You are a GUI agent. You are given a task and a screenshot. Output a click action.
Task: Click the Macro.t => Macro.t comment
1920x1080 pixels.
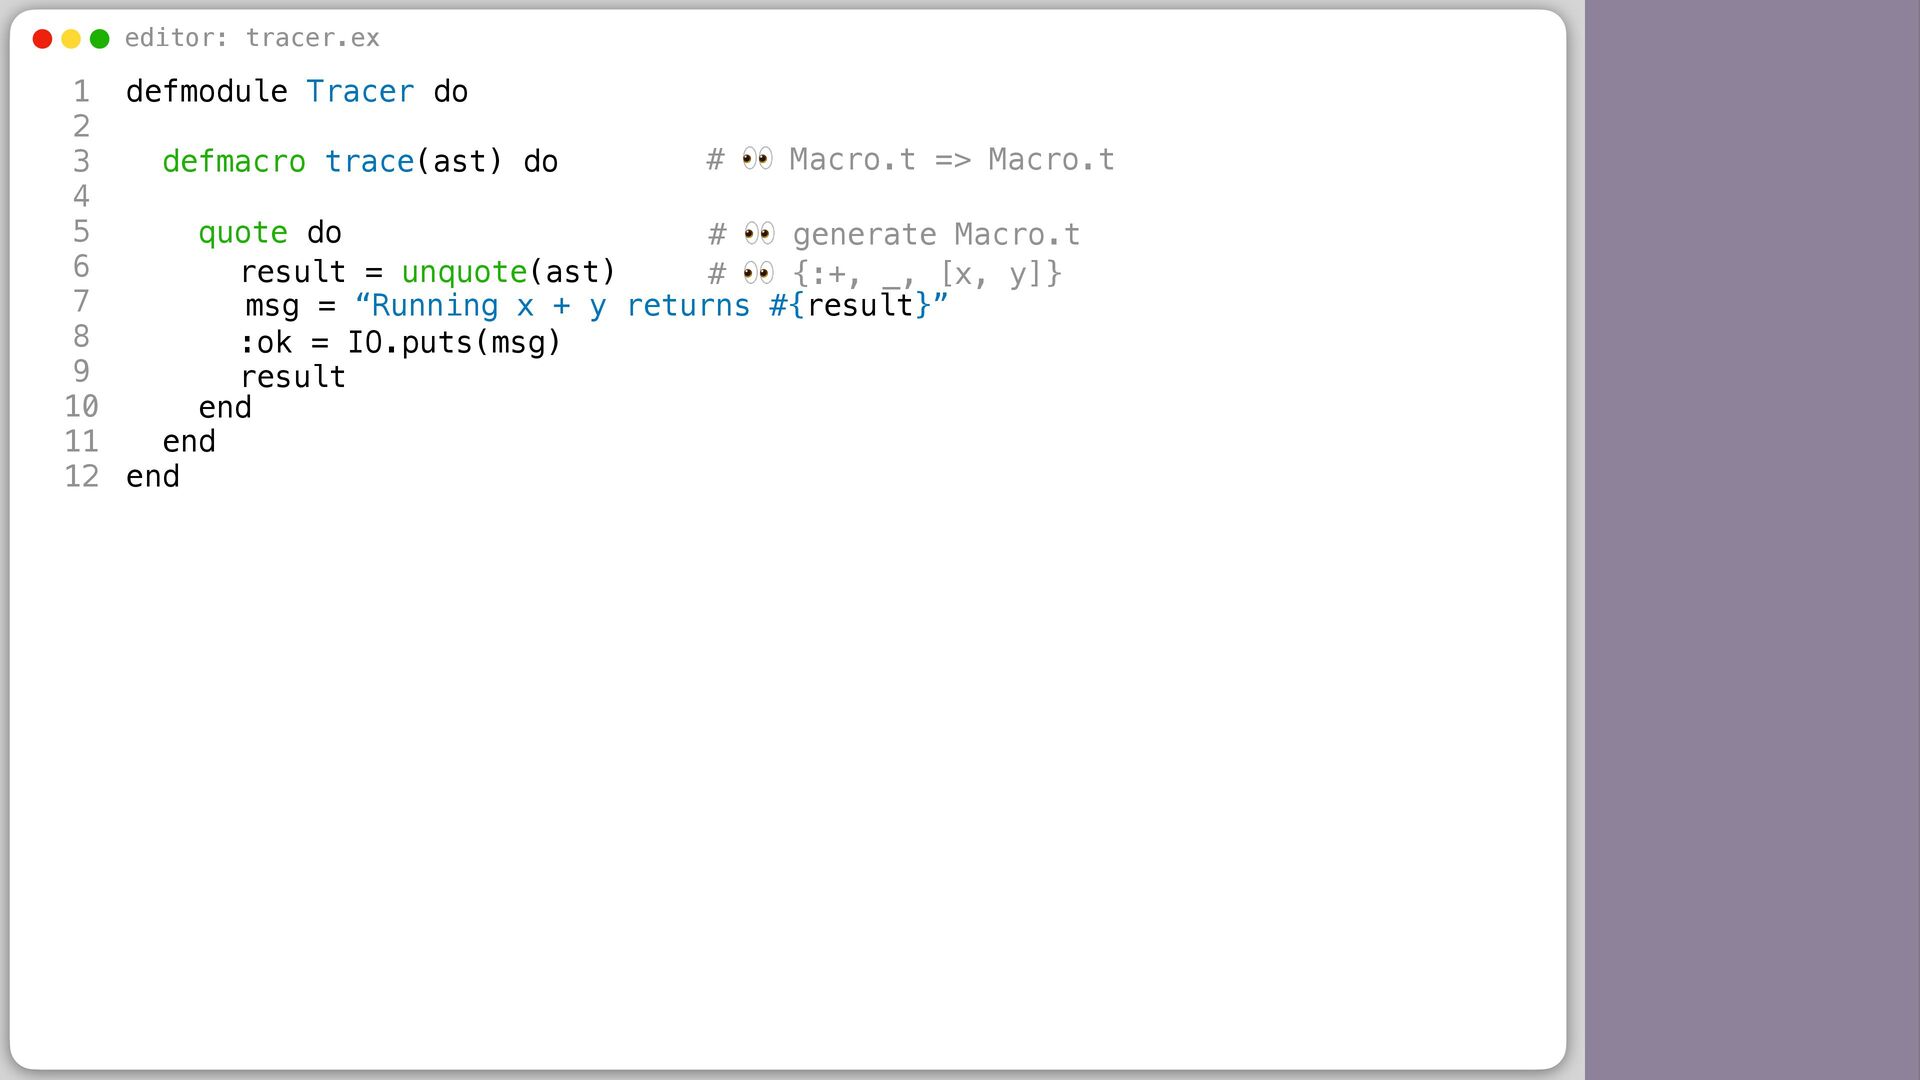pyautogui.click(x=952, y=160)
